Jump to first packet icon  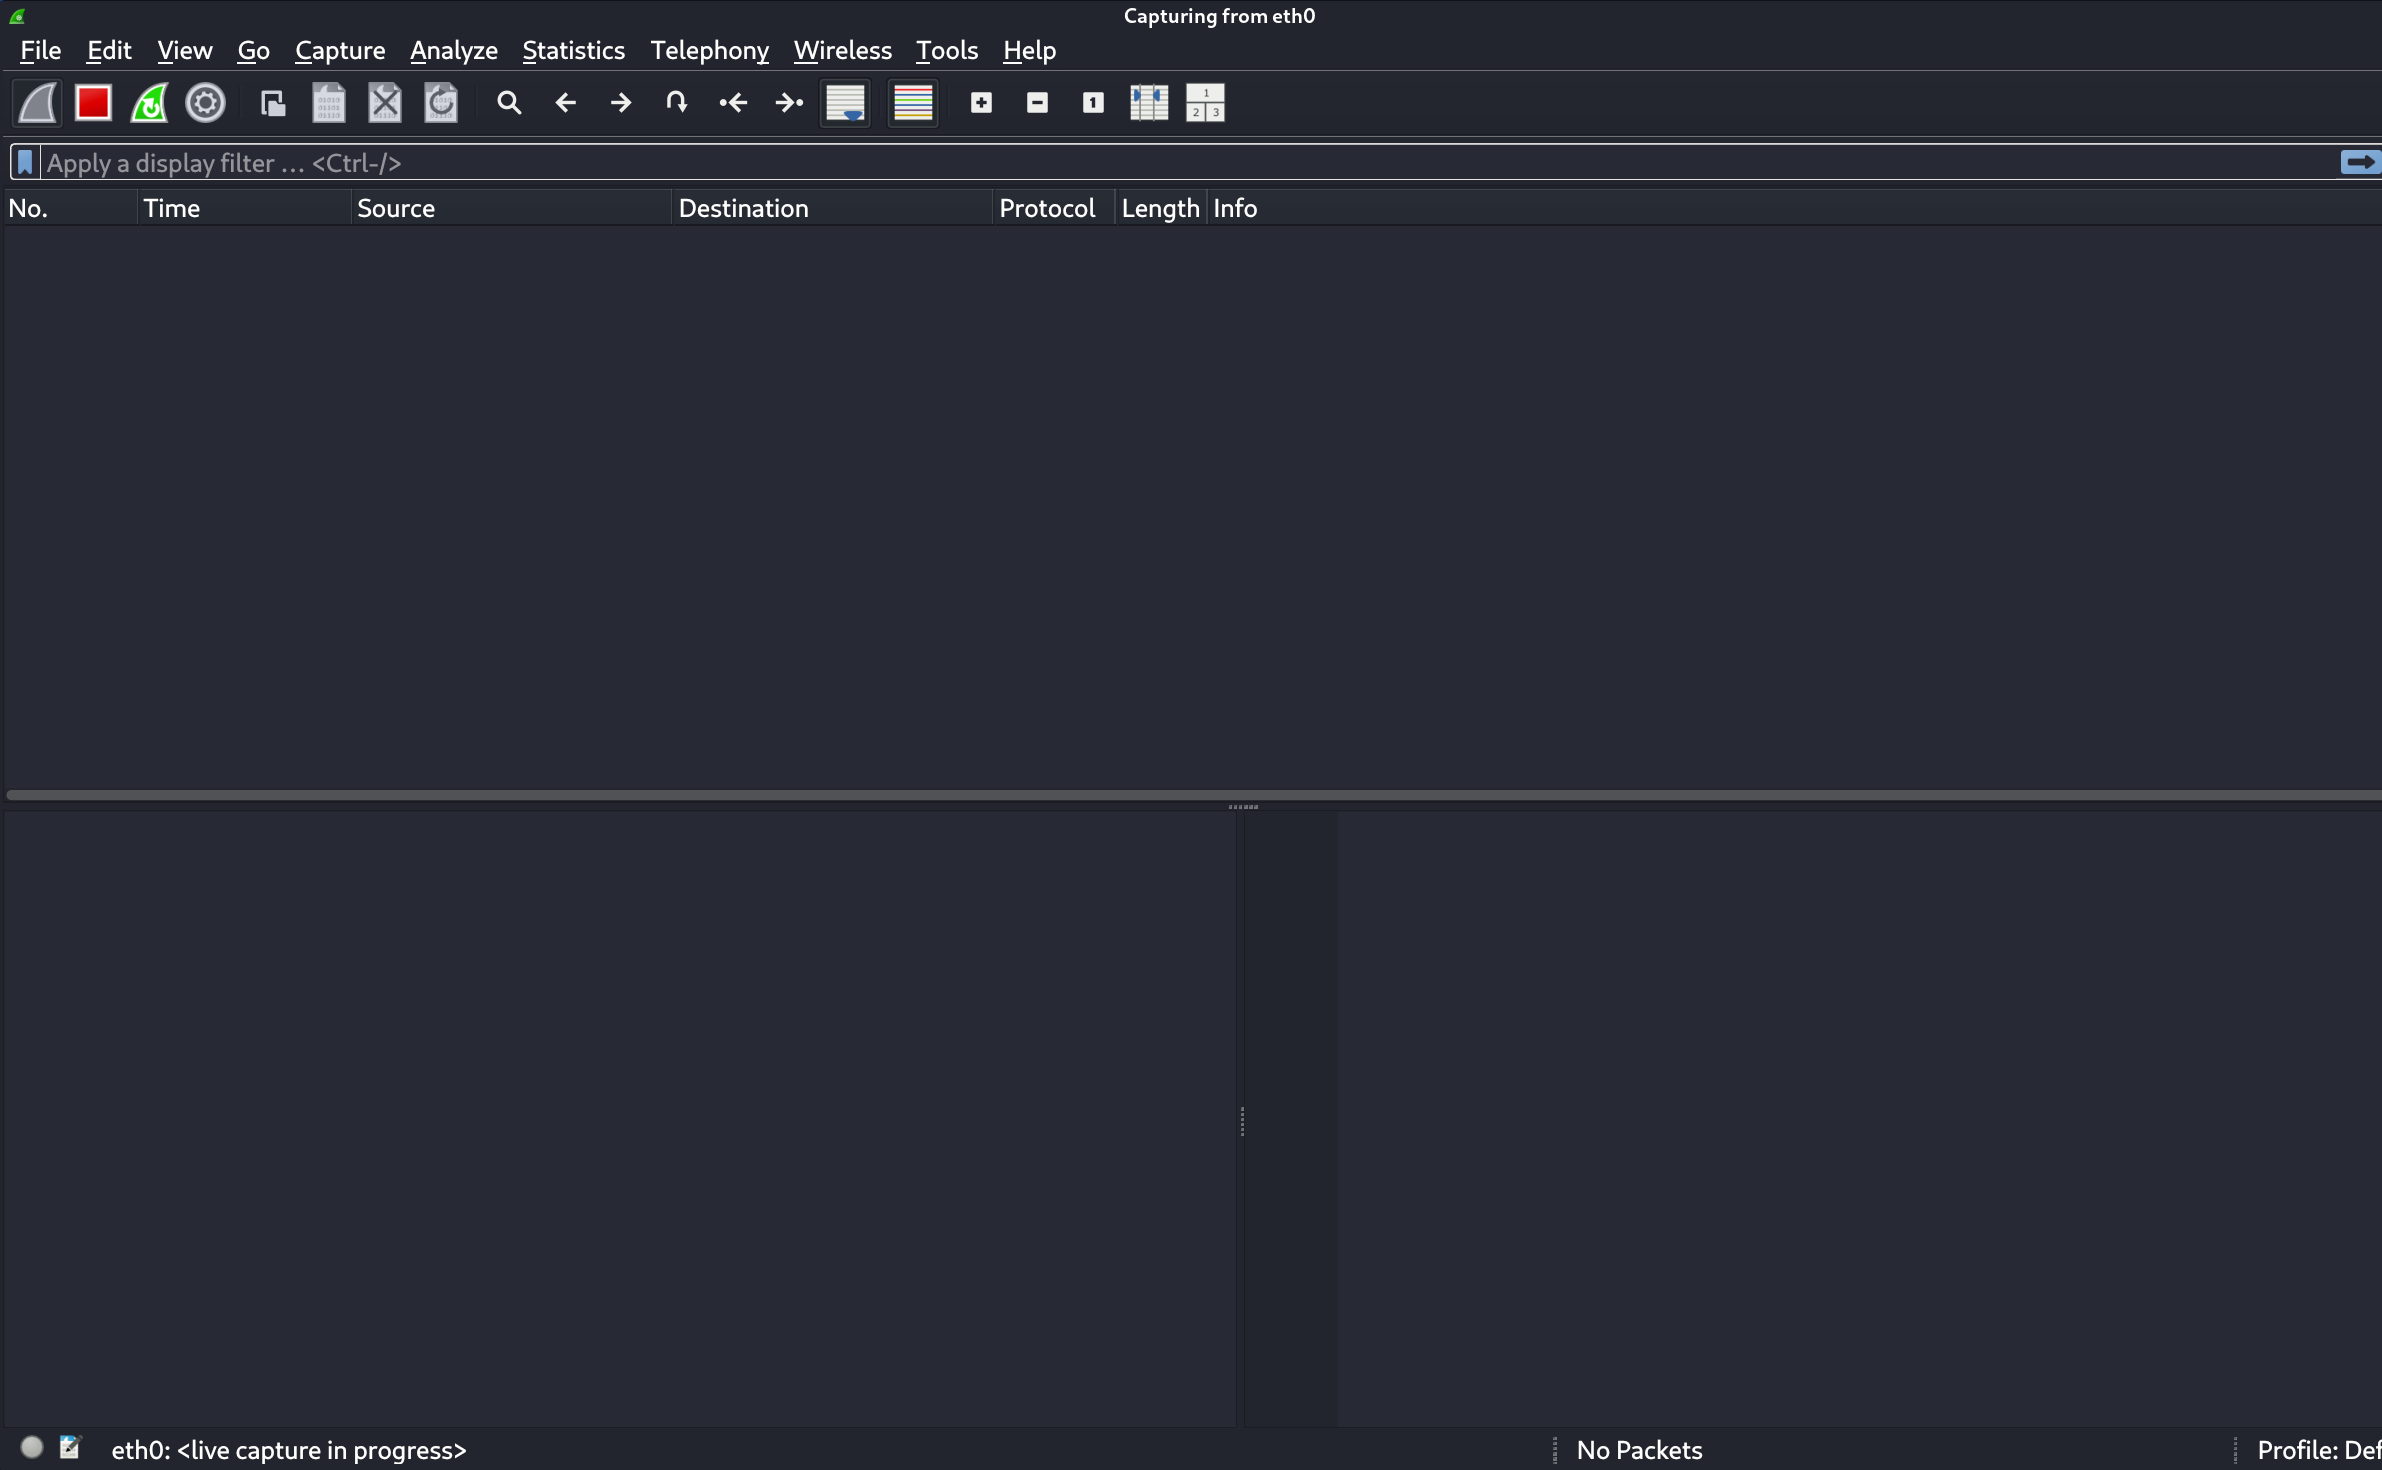[733, 103]
